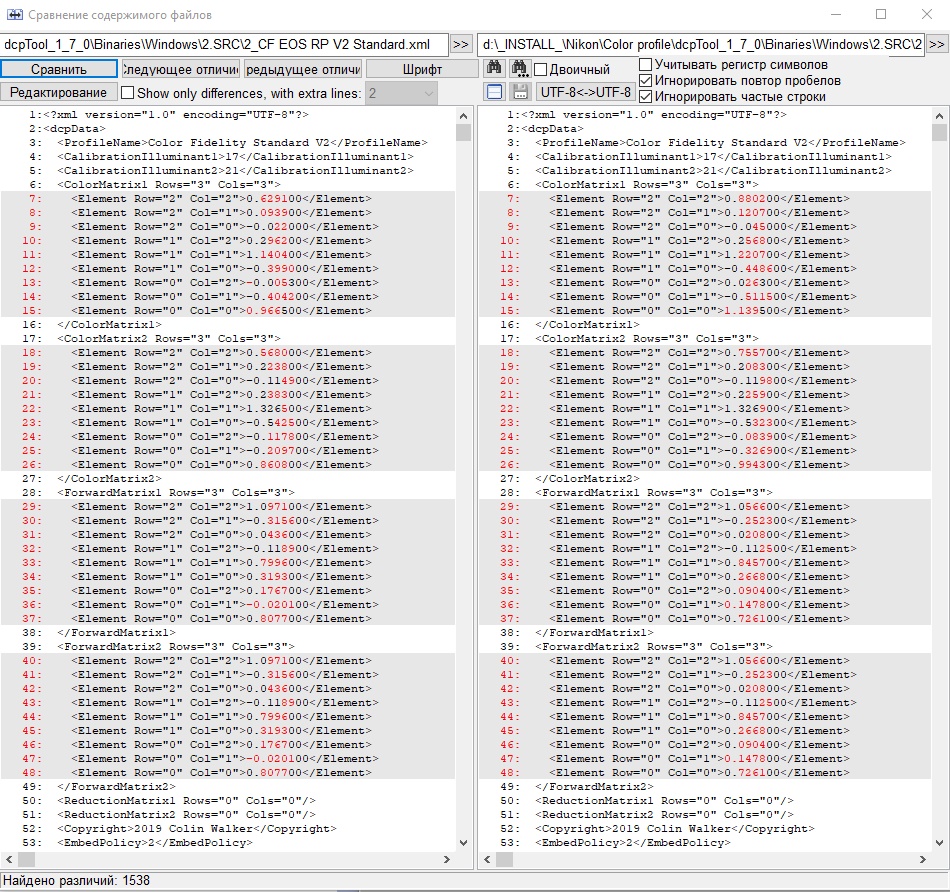Browse for right file with >> button
The image size is (950, 892).
tap(936, 45)
